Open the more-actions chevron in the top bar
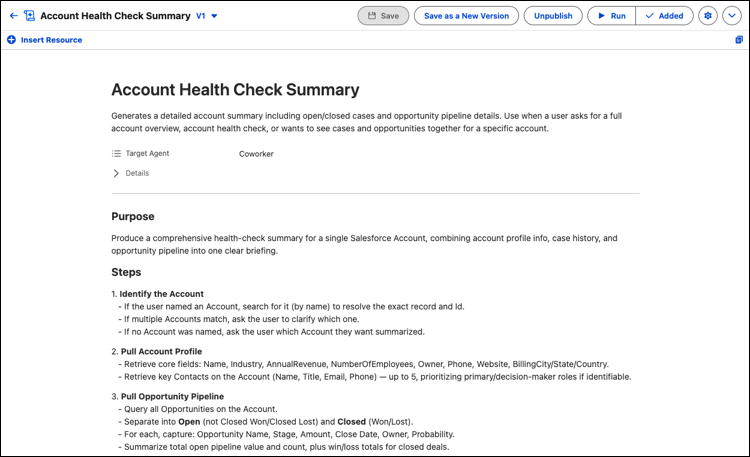 tap(732, 16)
